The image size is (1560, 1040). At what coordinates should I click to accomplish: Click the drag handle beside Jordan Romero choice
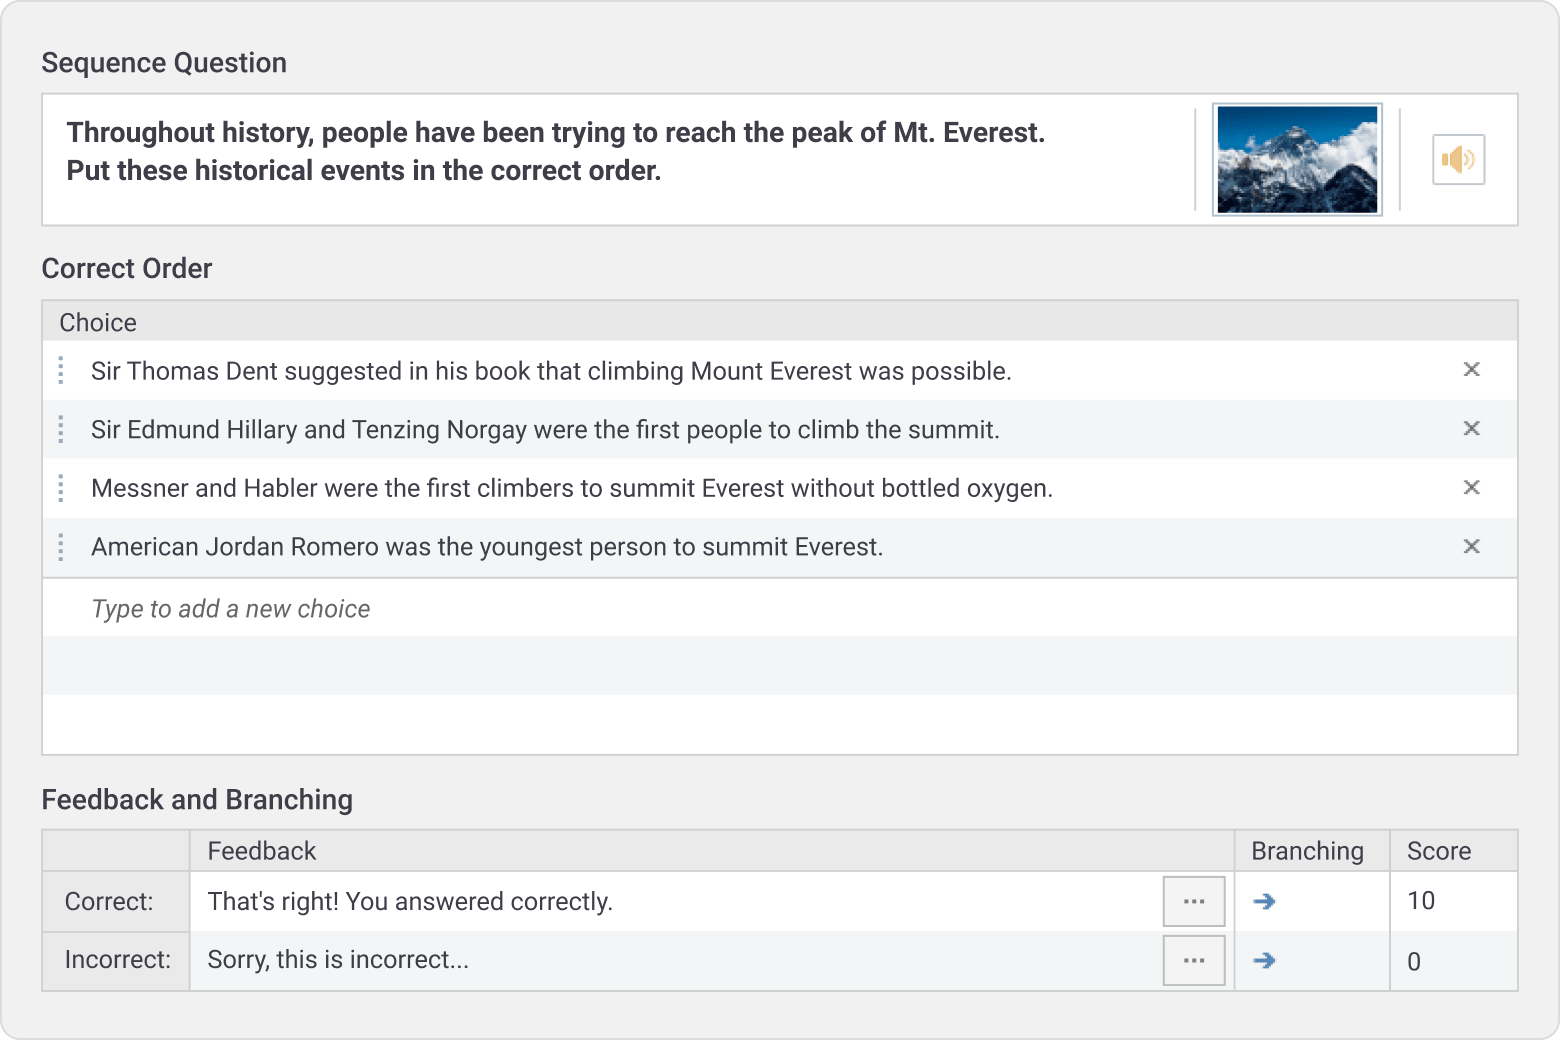point(60,547)
